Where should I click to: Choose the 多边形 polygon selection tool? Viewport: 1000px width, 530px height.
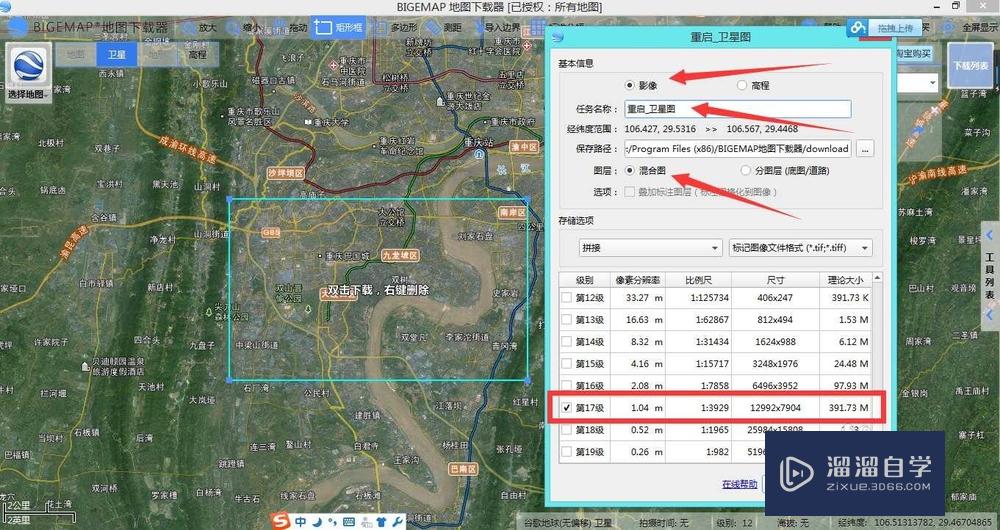pyautogui.click(x=396, y=28)
